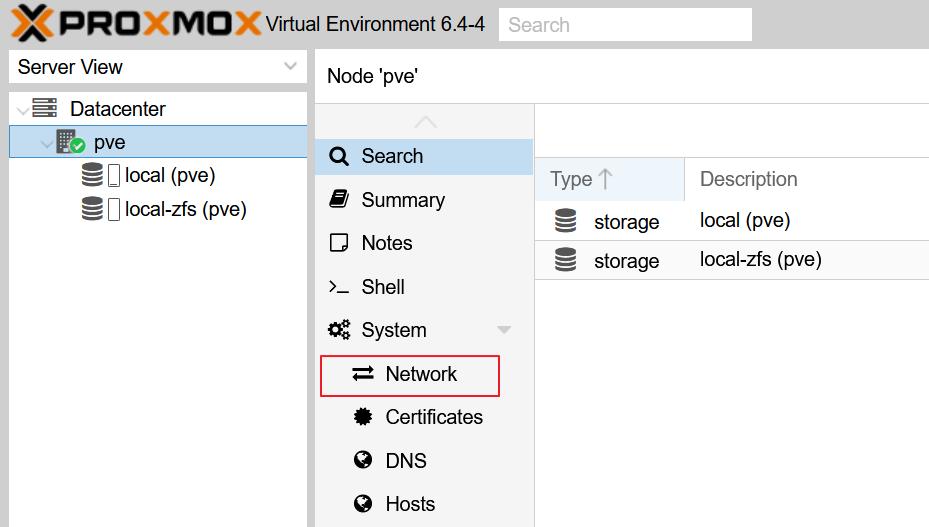Viewport: 929px width, 527px height.
Task: Select the Hosts menu entry
Action: coord(410,504)
